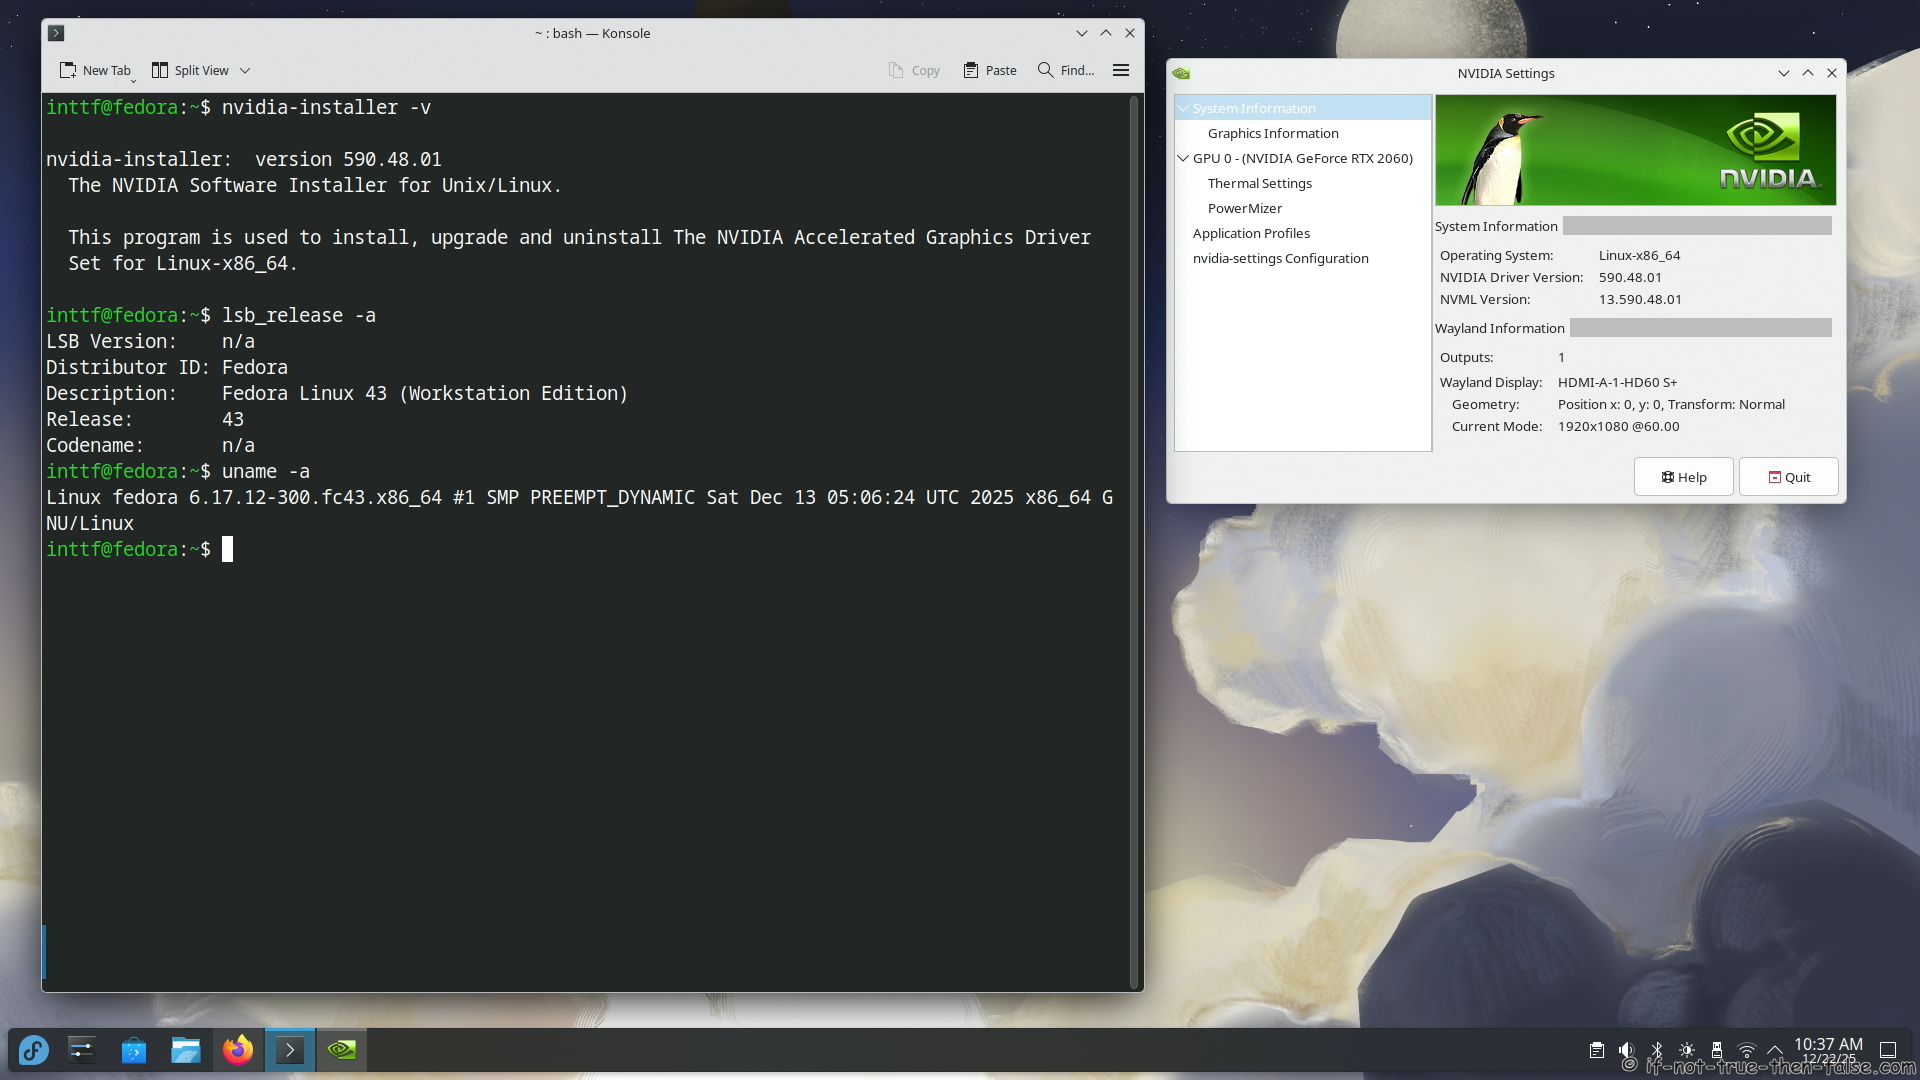Select System Information in NVIDIA Settings tree

pyautogui.click(x=1303, y=108)
